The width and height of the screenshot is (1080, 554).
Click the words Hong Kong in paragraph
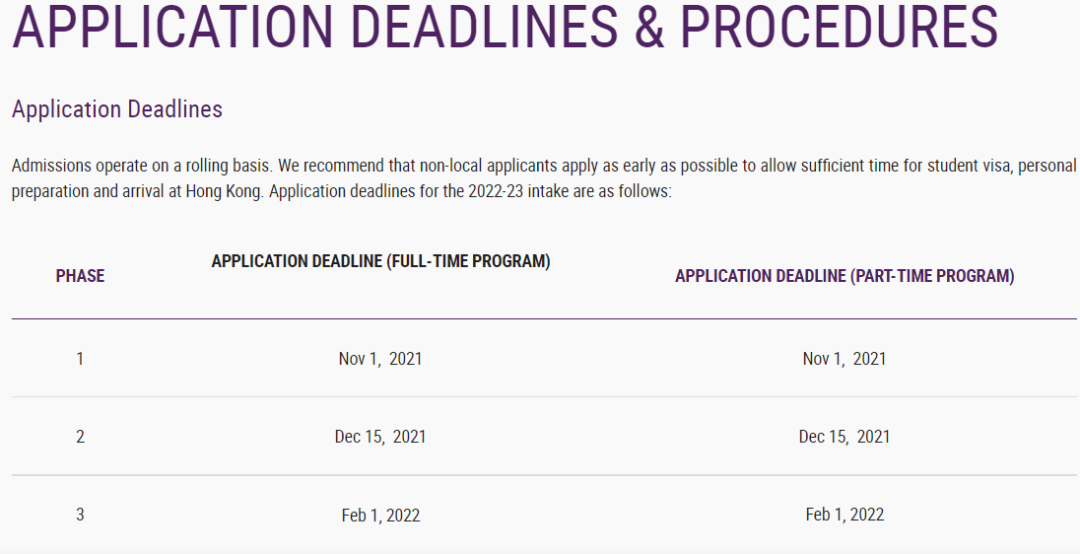coord(224,191)
